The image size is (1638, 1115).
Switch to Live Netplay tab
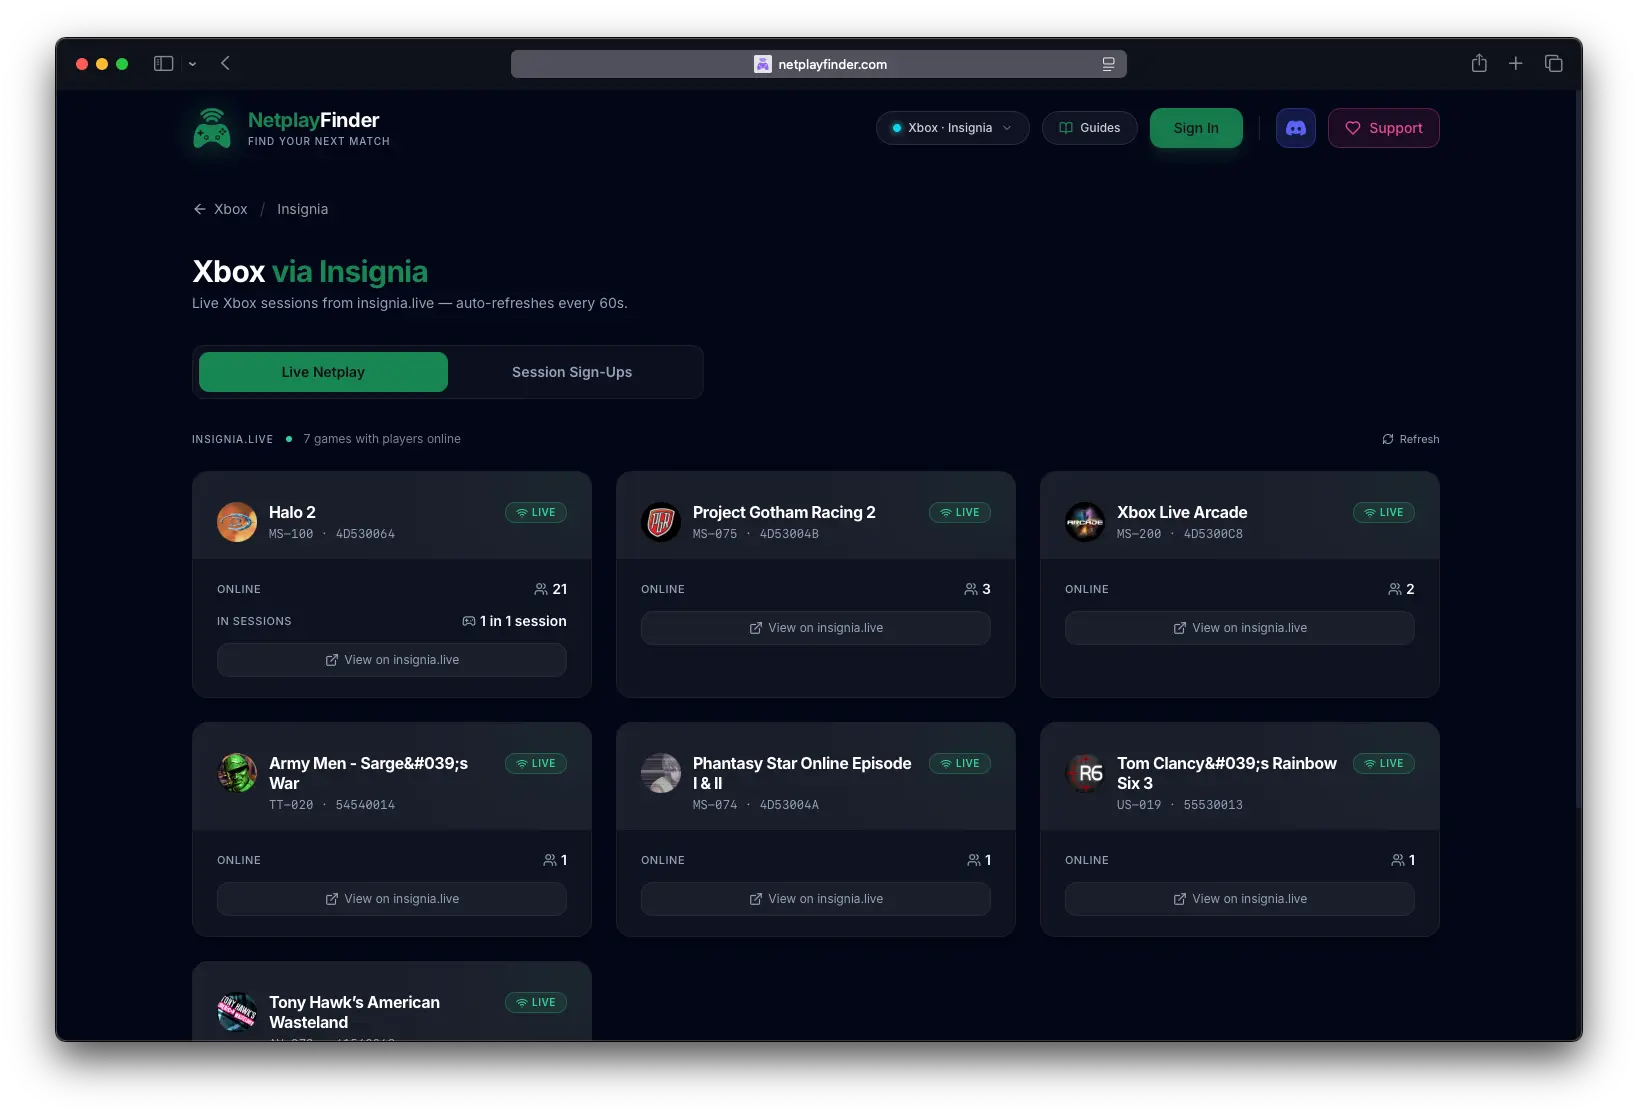click(323, 372)
